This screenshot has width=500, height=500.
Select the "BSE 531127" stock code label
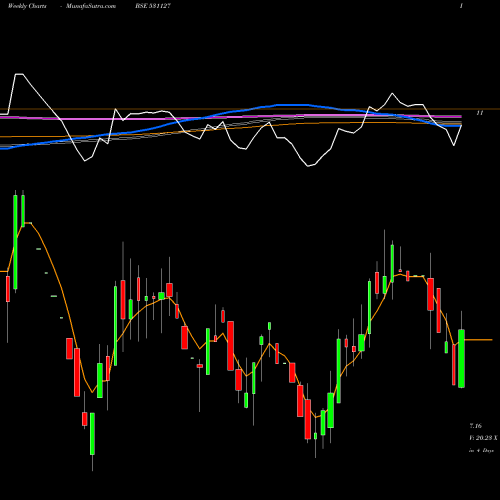click(153, 6)
